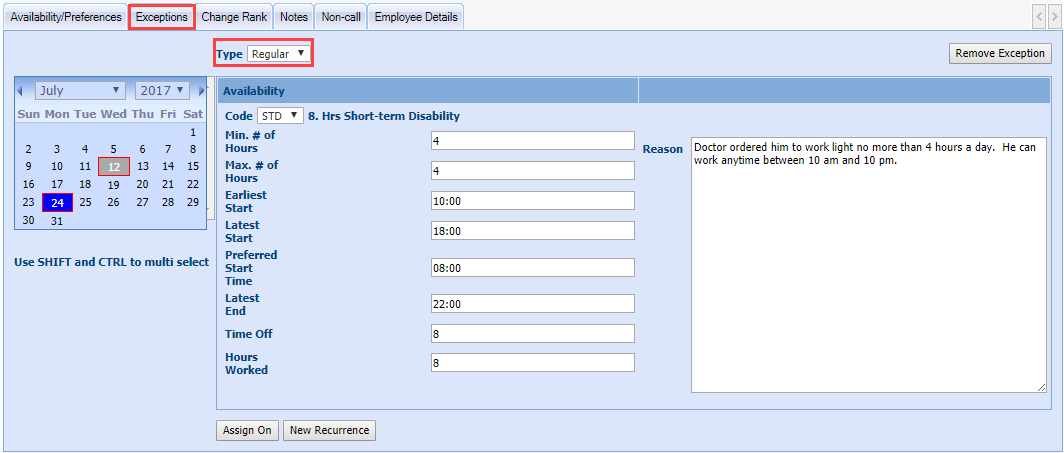Open the month dropdown showing July
The width and height of the screenshot is (1064, 453).
coord(80,91)
